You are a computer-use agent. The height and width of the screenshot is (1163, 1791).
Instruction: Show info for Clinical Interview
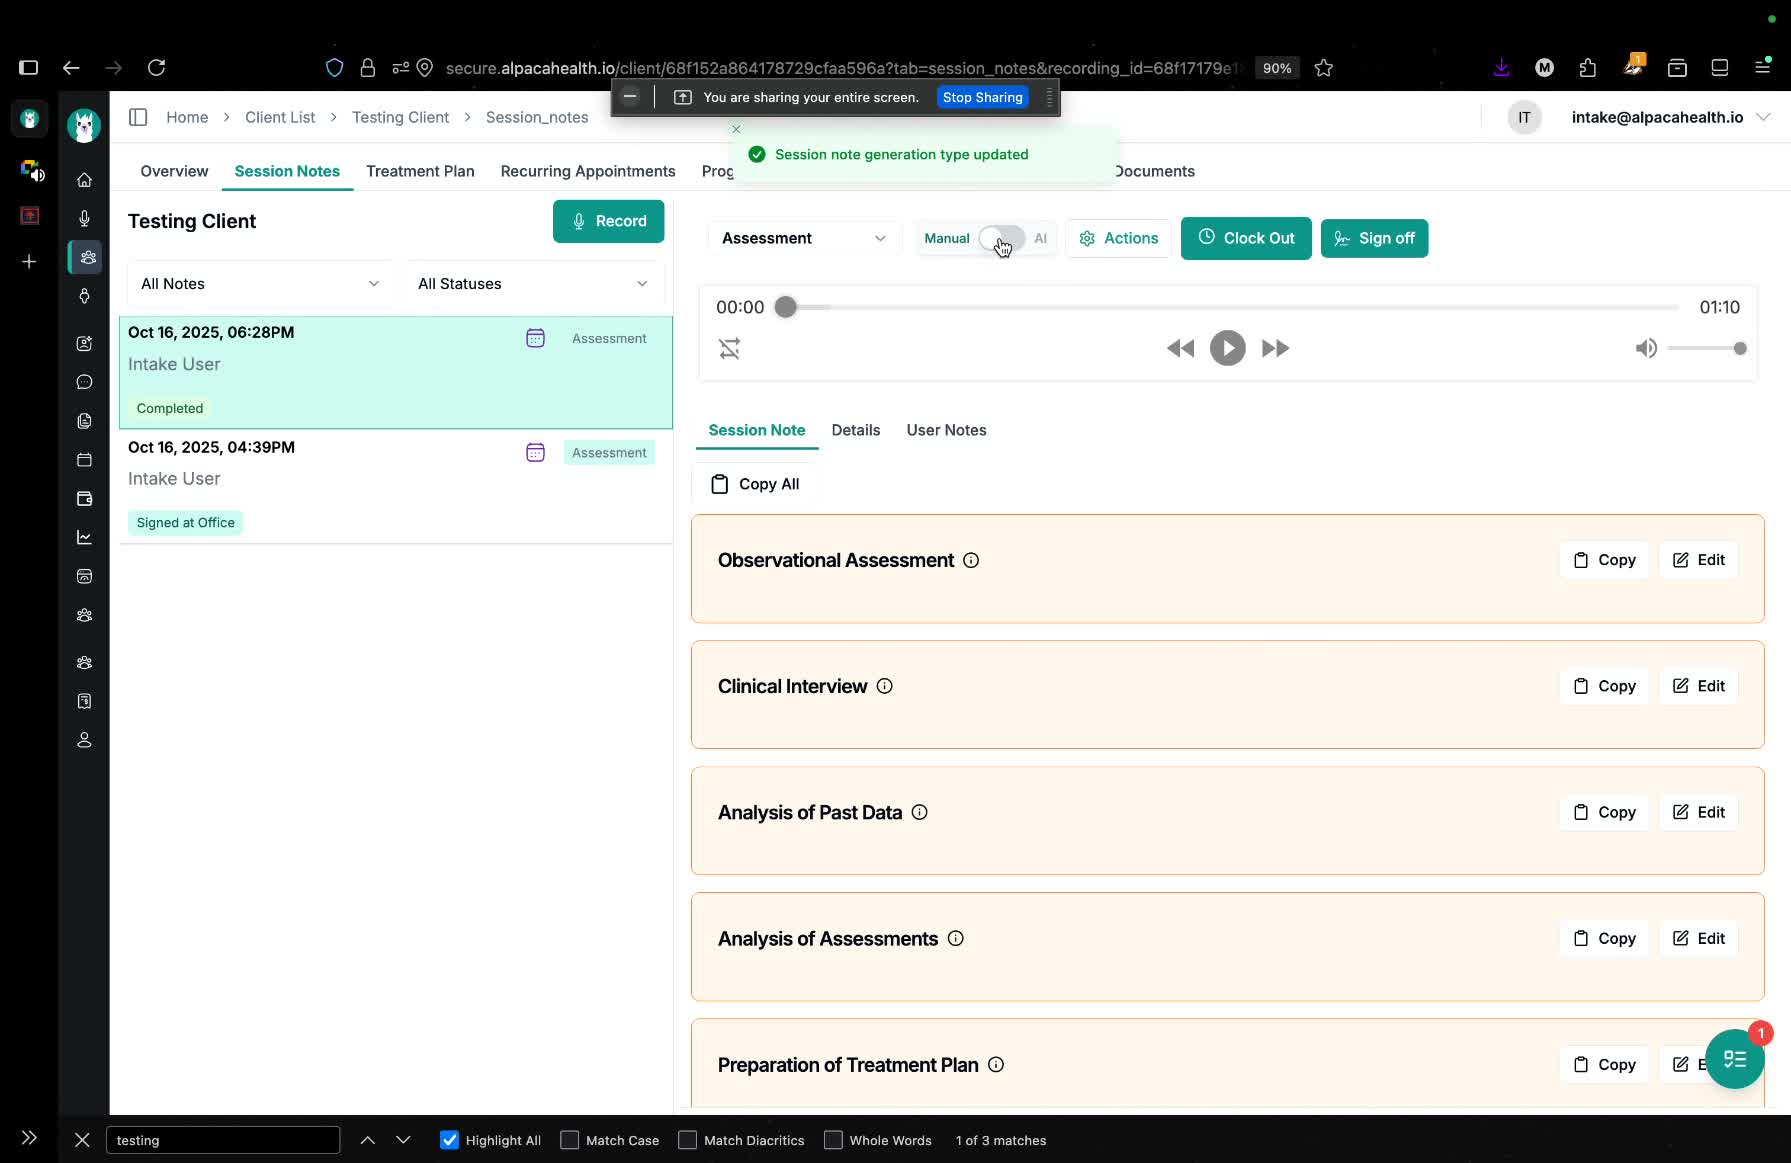884,686
